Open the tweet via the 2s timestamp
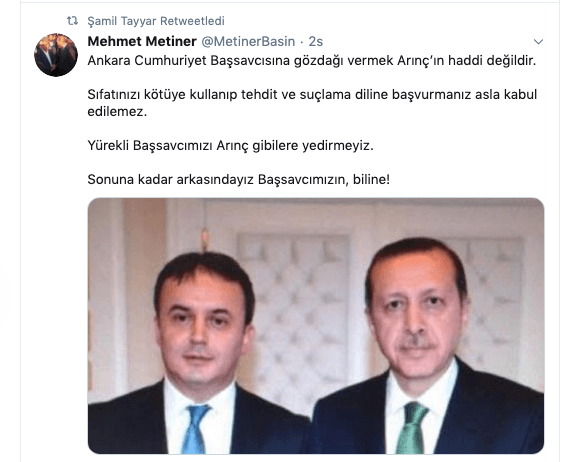This screenshot has width=576, height=462. (316, 41)
